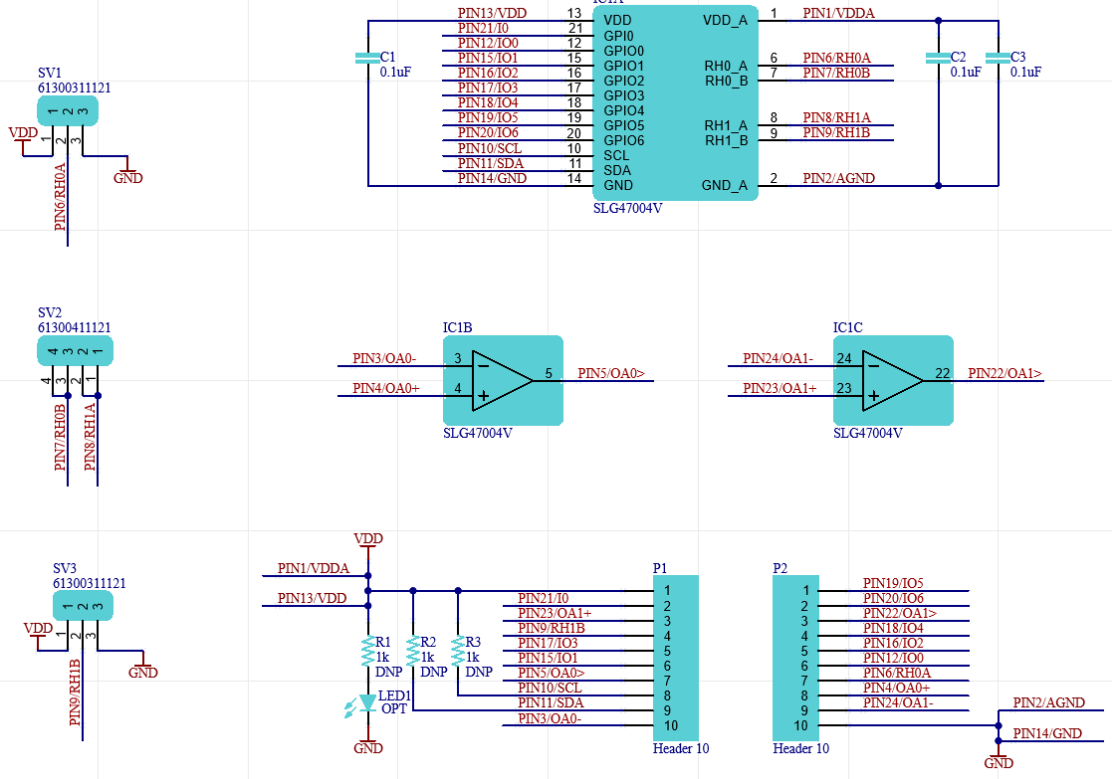Select the PIN1/VDDA net label at VDD_A pin
Image resolution: width=1112 pixels, height=779 pixels.
[x=838, y=14]
